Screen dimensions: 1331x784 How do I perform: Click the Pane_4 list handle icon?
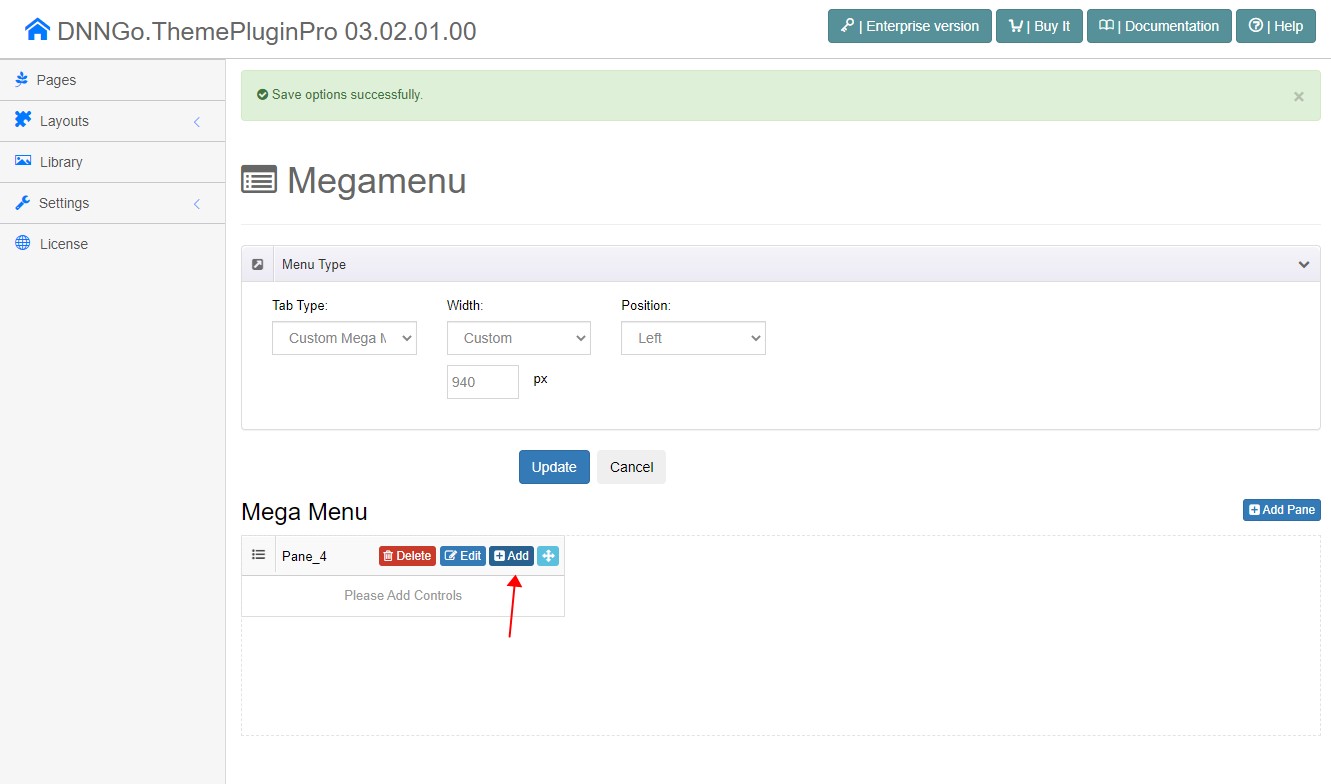tap(258, 555)
